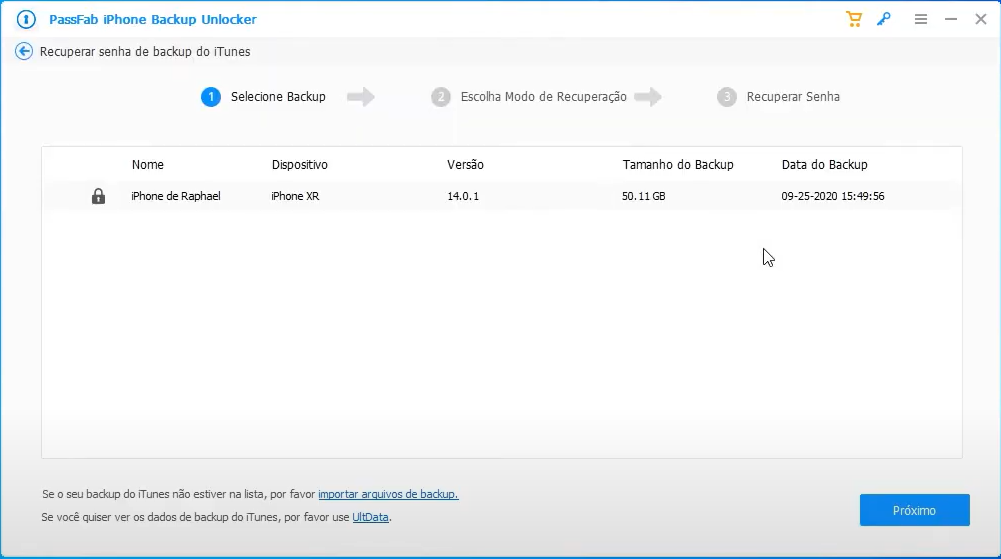
Task: Click the Data do Backup column header
Action: [x=824, y=165]
